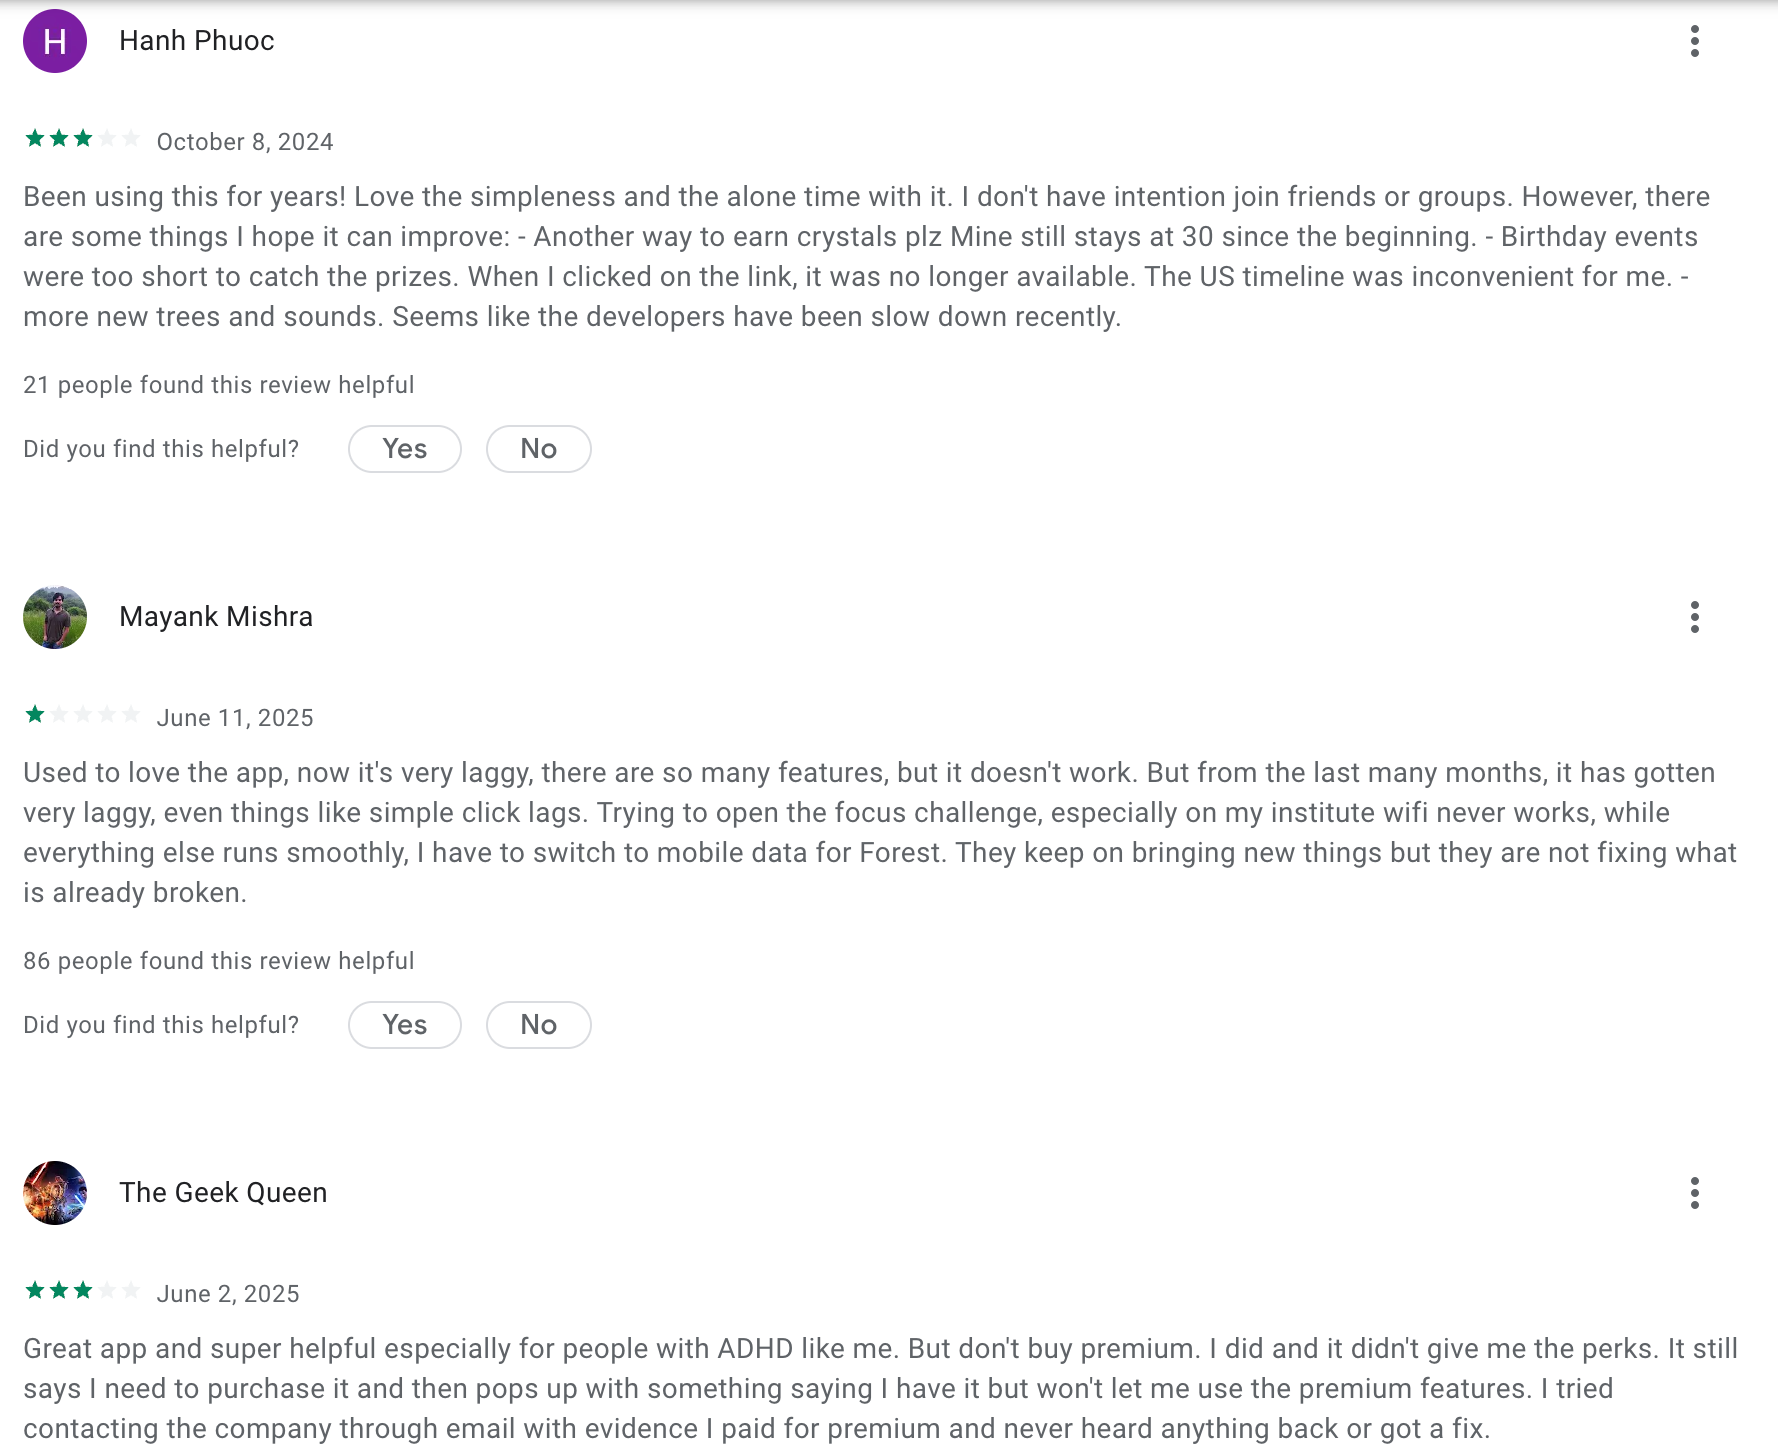Click Hanh Phuoc's purple H avatar

[55, 41]
